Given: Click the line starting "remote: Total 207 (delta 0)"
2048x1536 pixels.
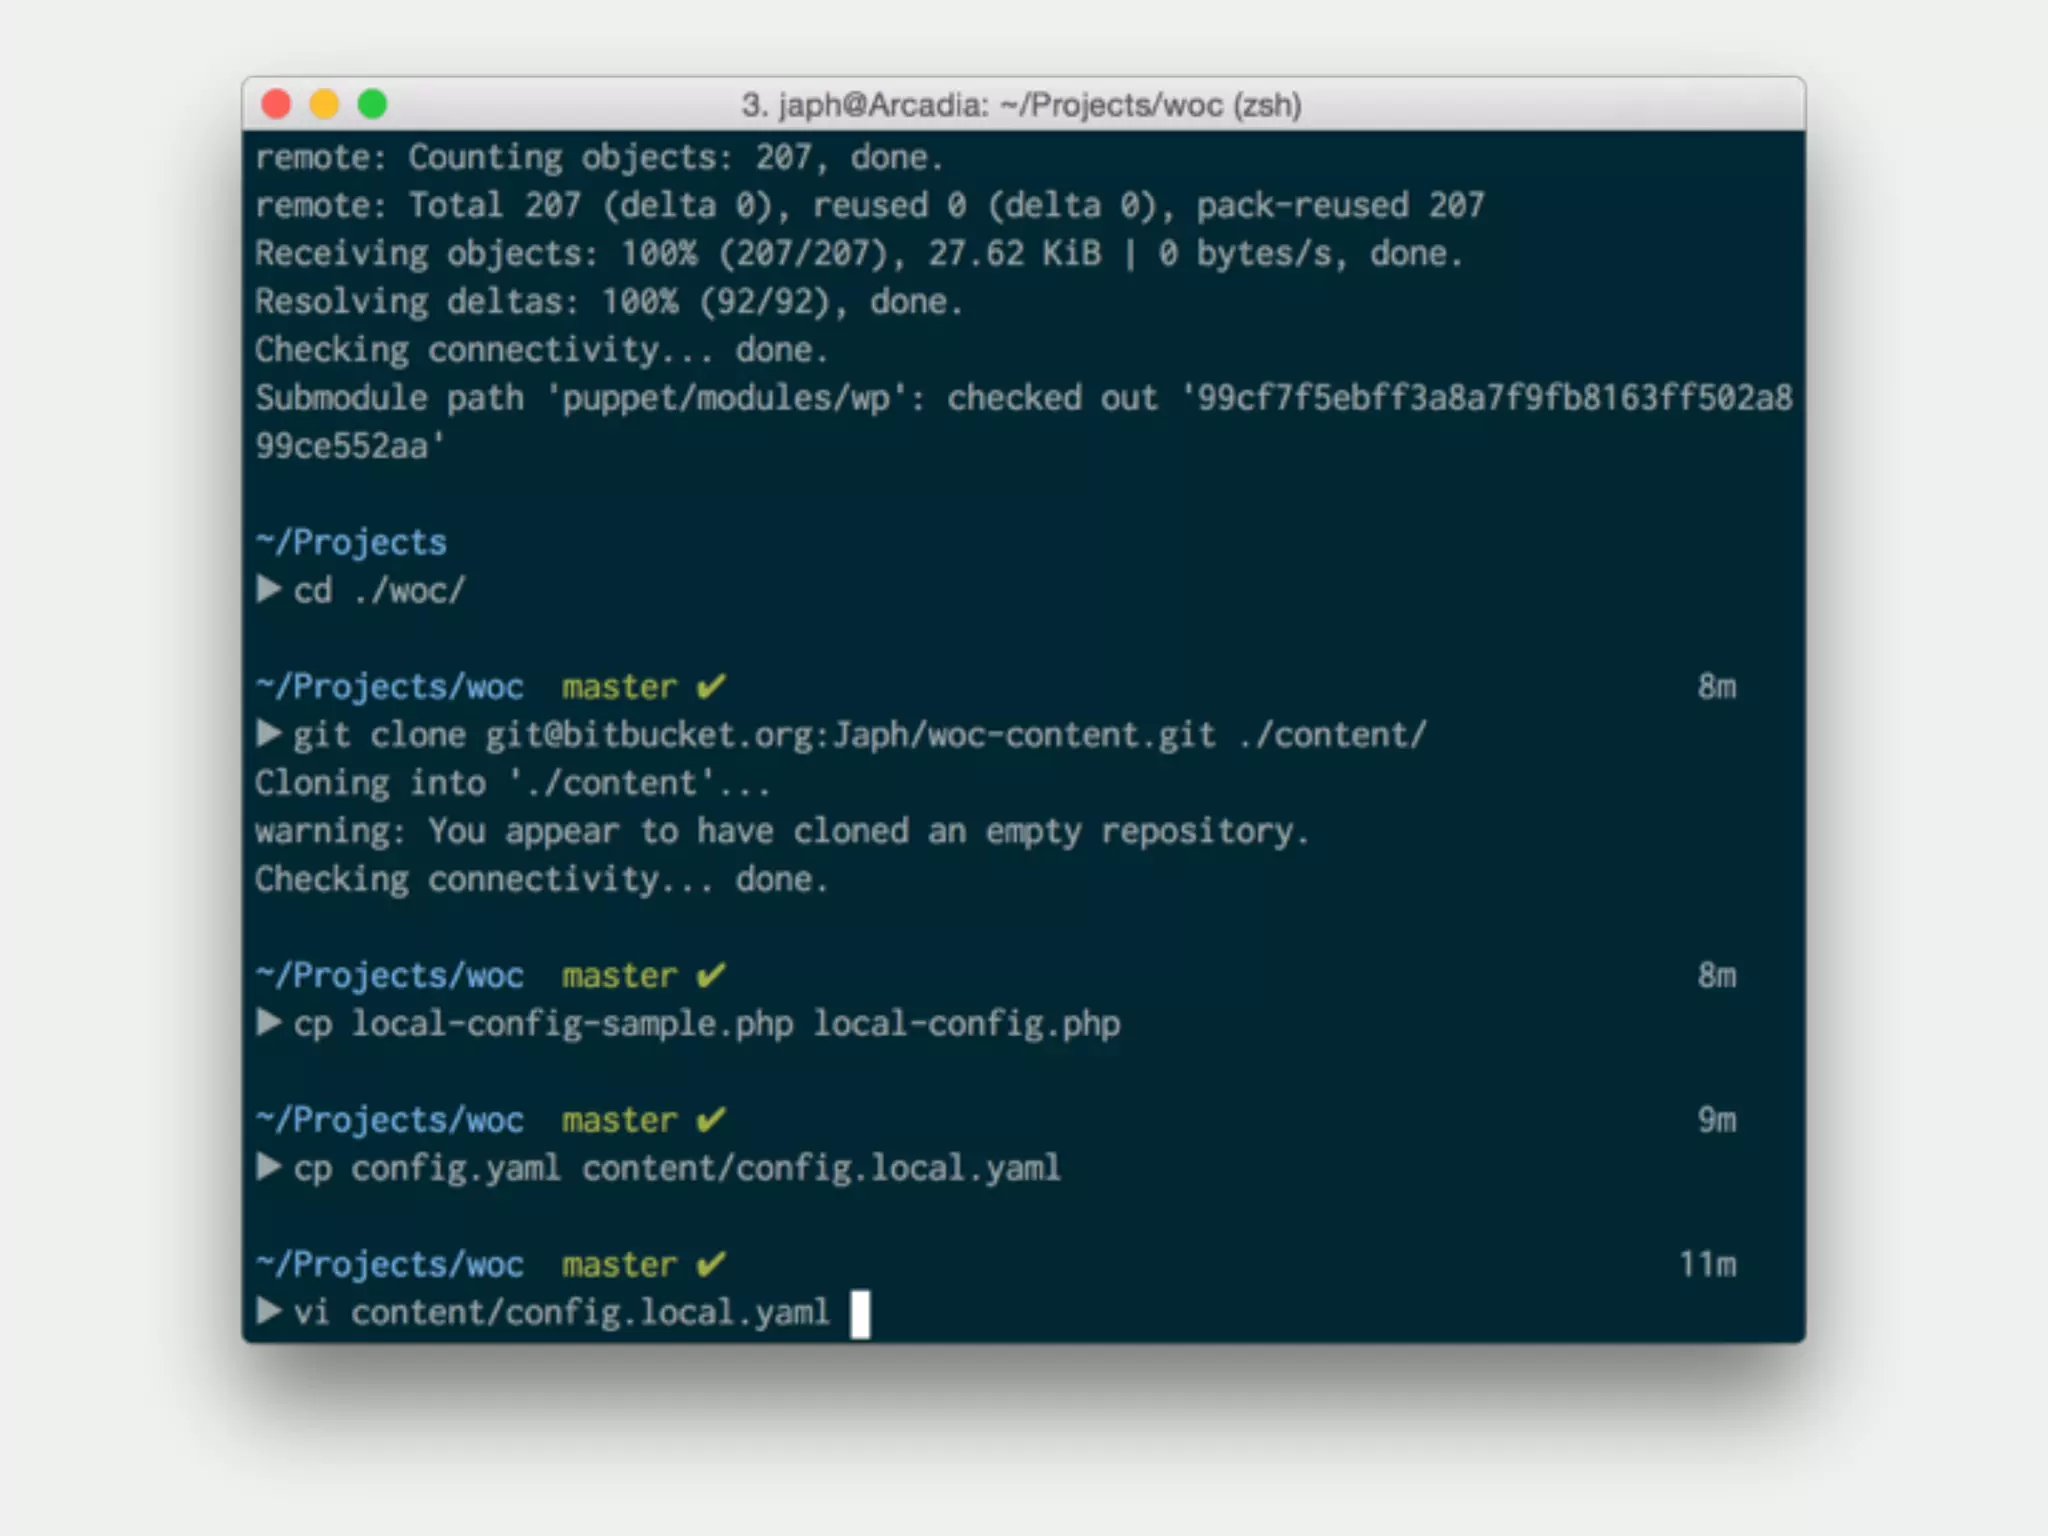Looking at the screenshot, I should click(869, 205).
